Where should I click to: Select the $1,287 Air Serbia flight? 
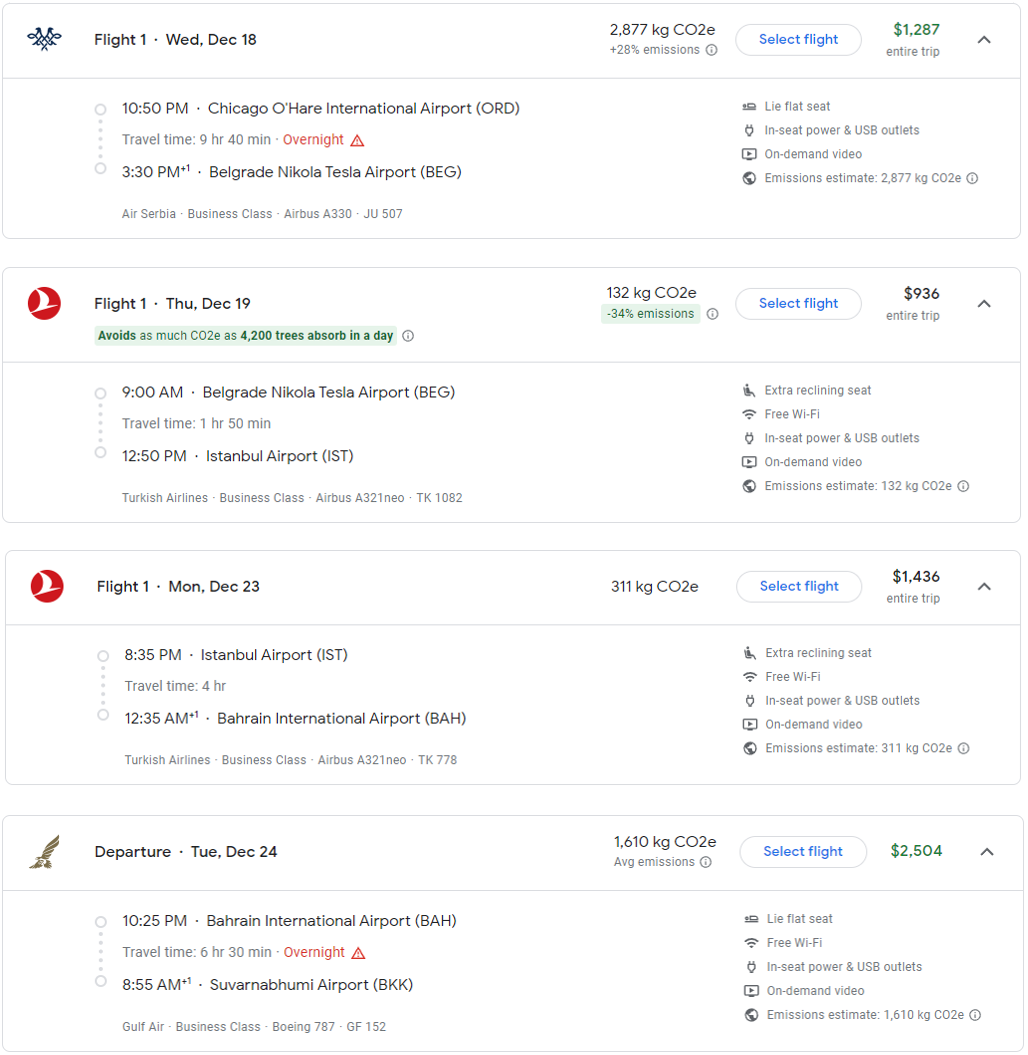tap(798, 40)
